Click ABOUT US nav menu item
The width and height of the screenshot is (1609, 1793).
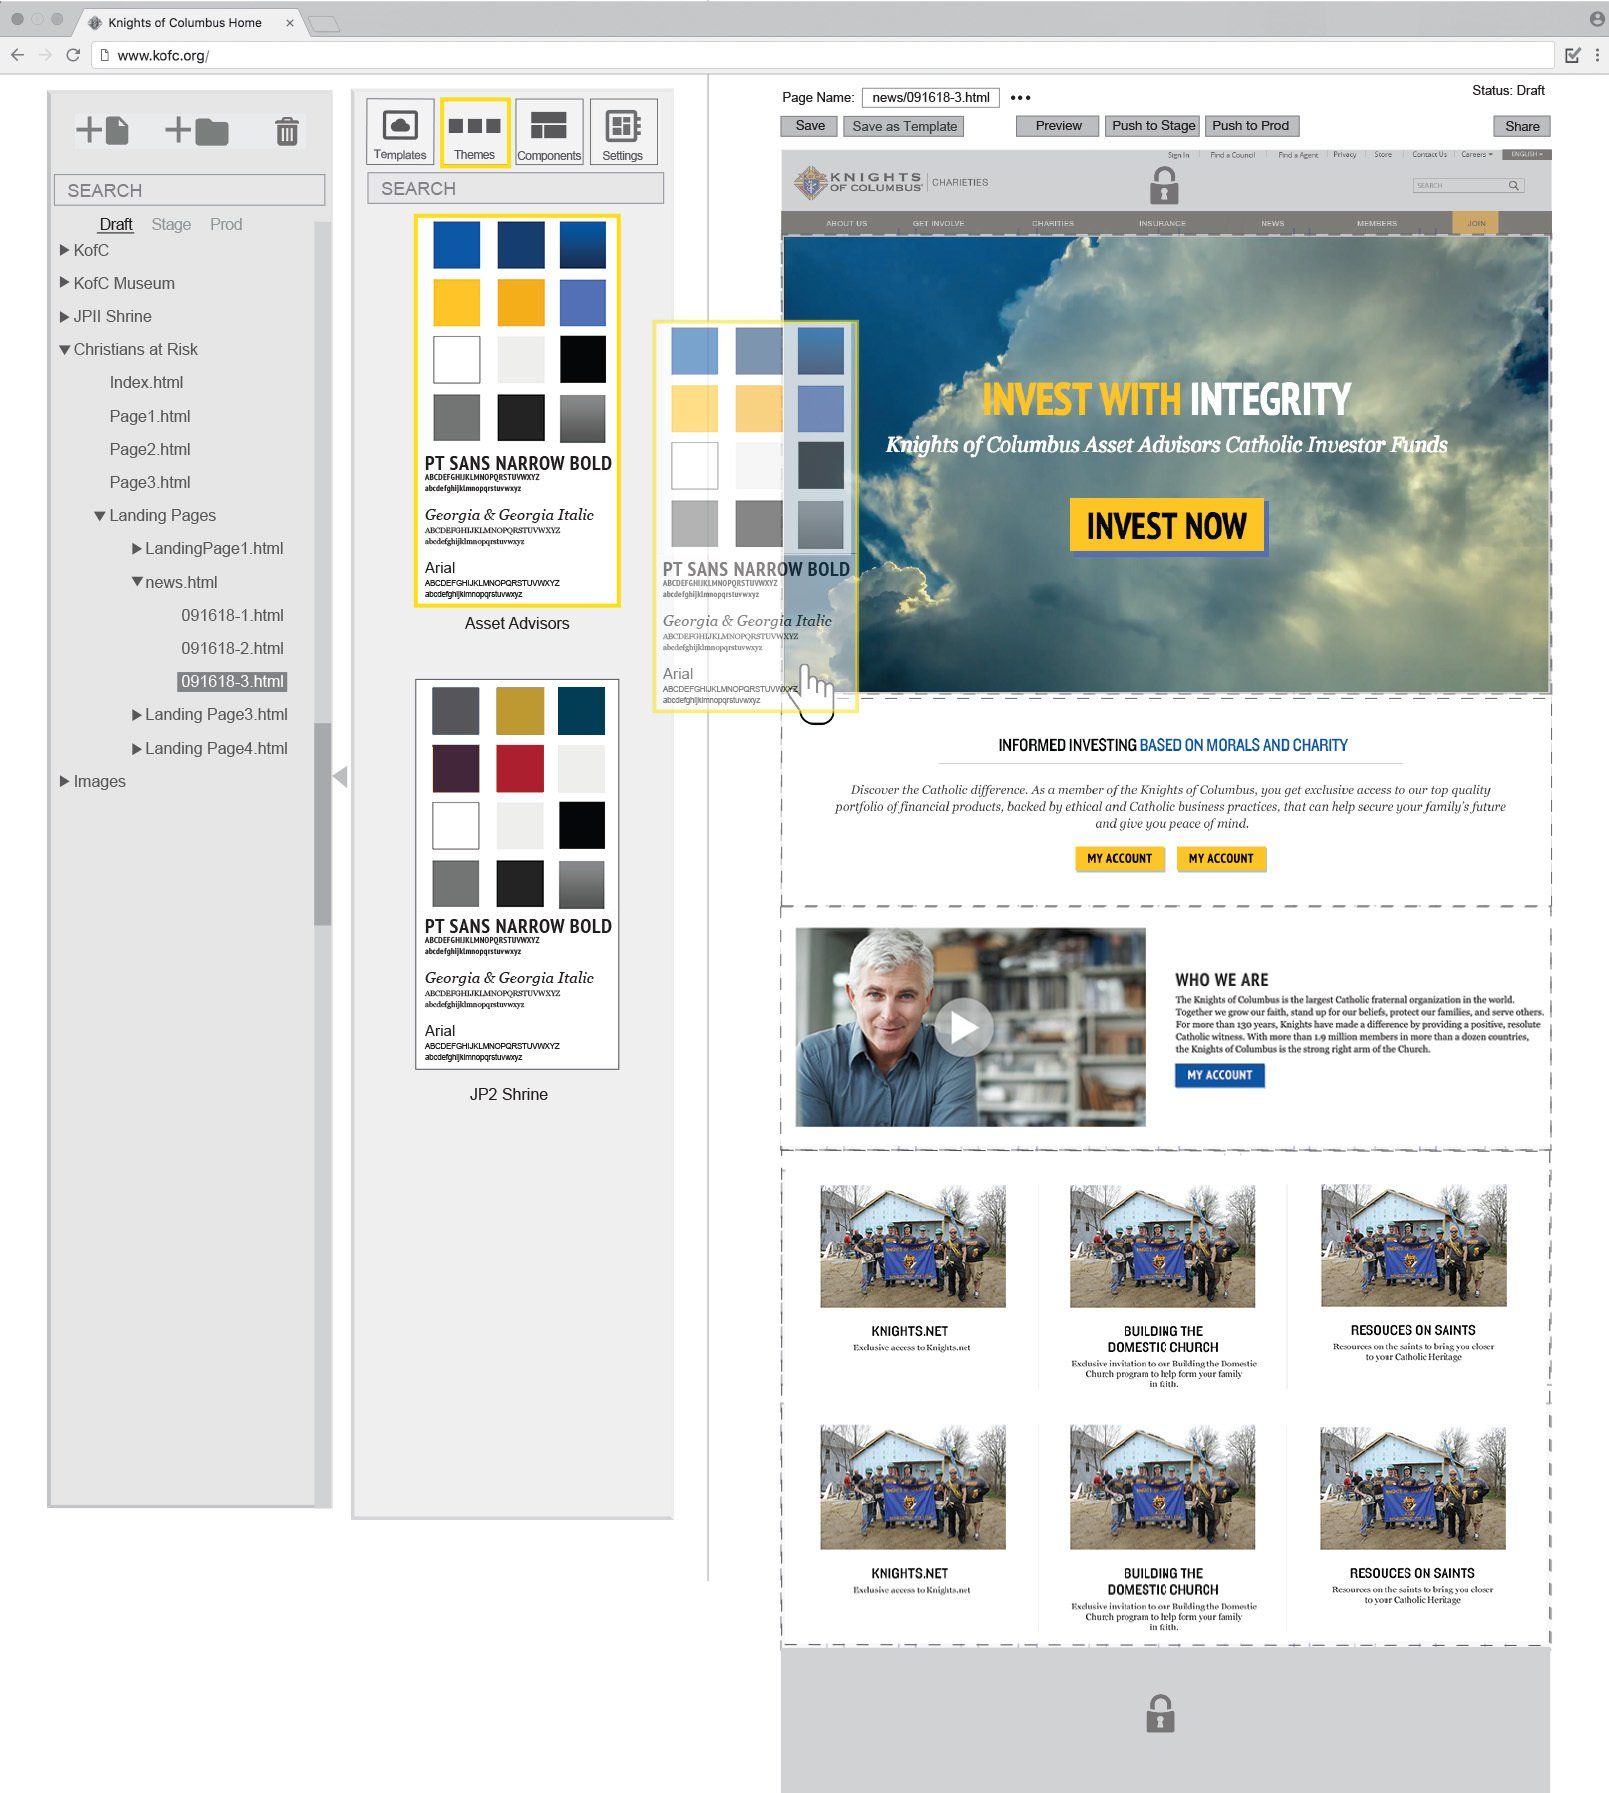coord(846,223)
